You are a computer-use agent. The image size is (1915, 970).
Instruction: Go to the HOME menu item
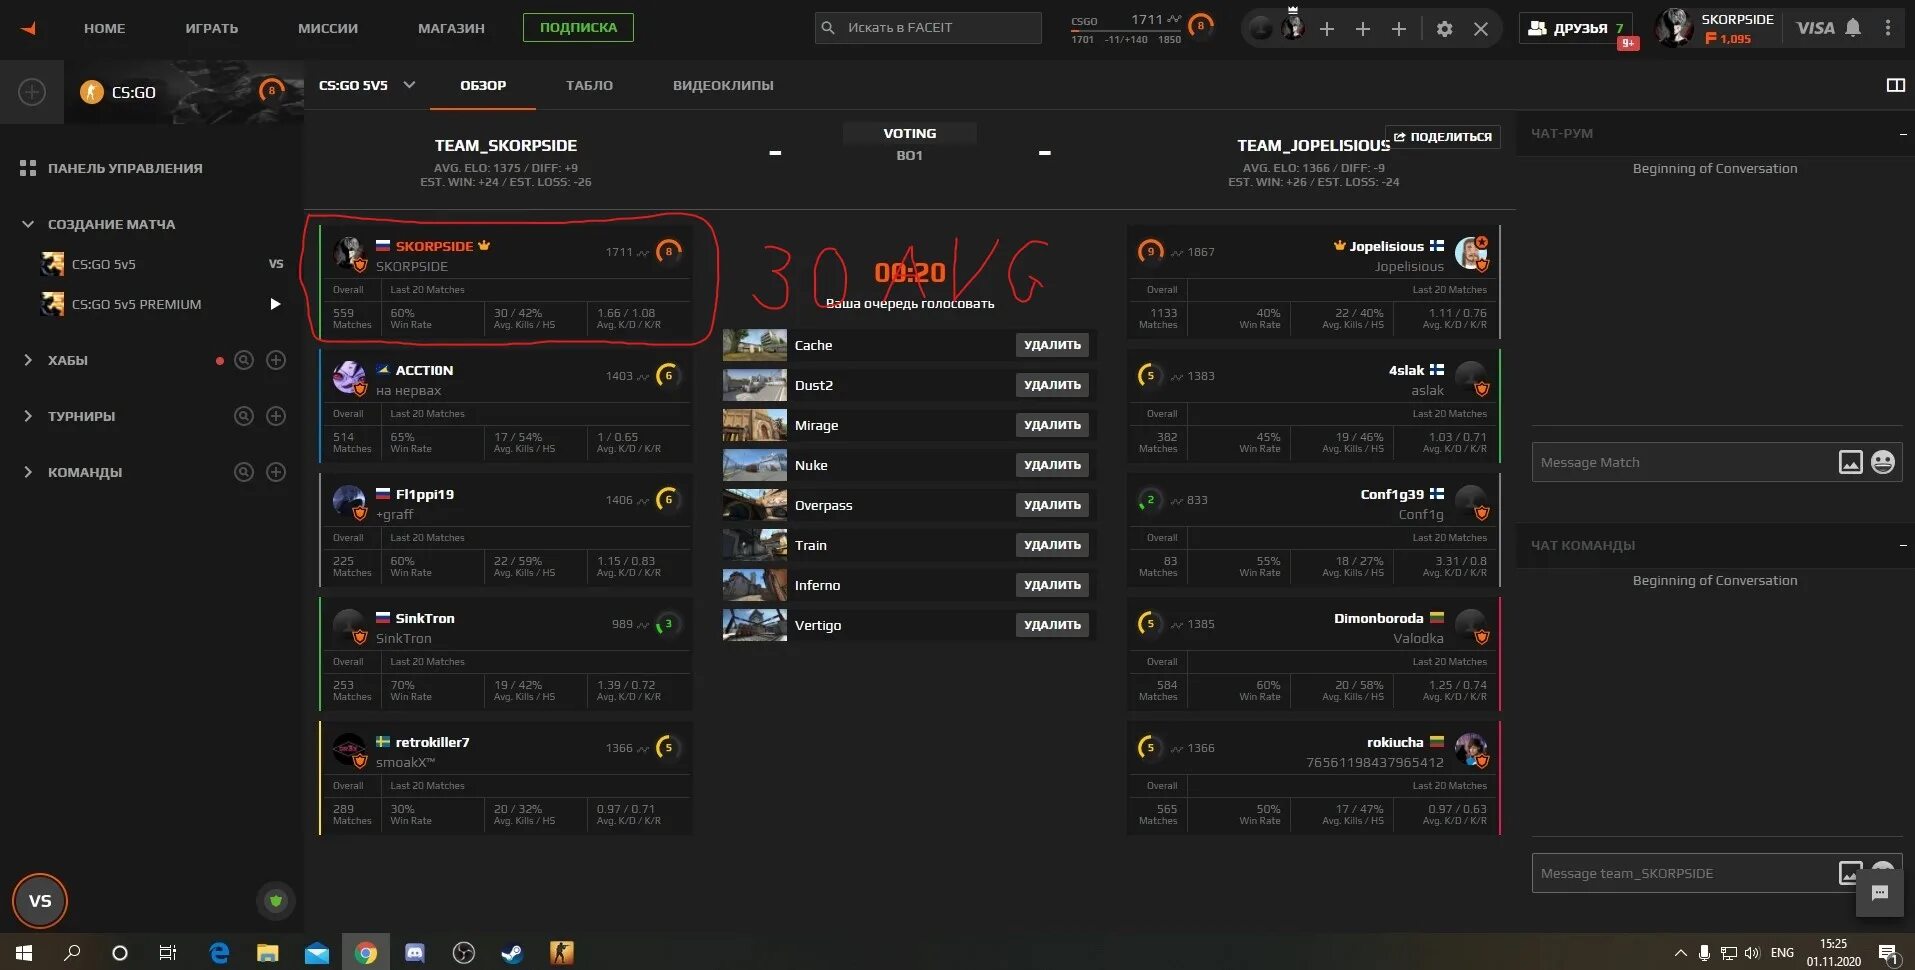(x=105, y=28)
